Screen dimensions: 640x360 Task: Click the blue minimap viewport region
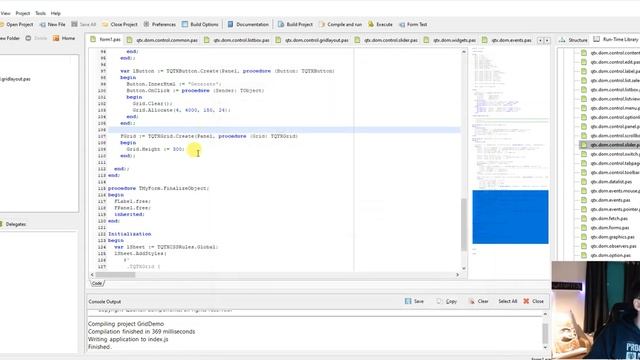point(510,217)
